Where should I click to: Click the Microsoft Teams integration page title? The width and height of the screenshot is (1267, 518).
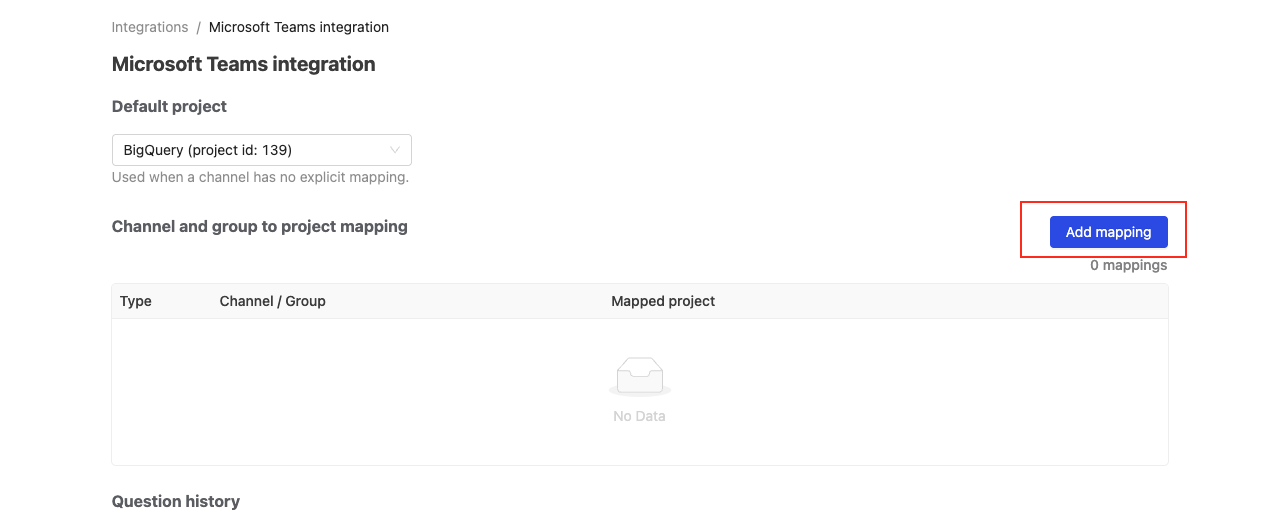click(x=244, y=64)
